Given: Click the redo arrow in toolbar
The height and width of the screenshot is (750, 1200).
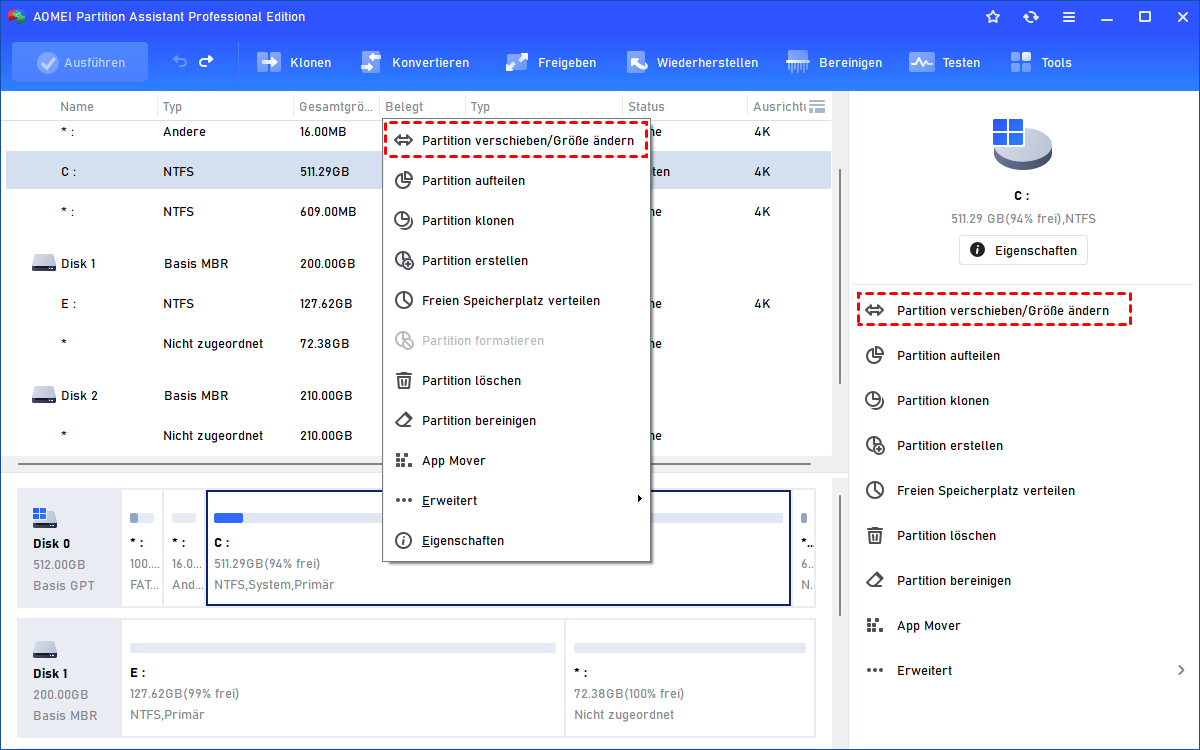Looking at the screenshot, I should coord(206,62).
